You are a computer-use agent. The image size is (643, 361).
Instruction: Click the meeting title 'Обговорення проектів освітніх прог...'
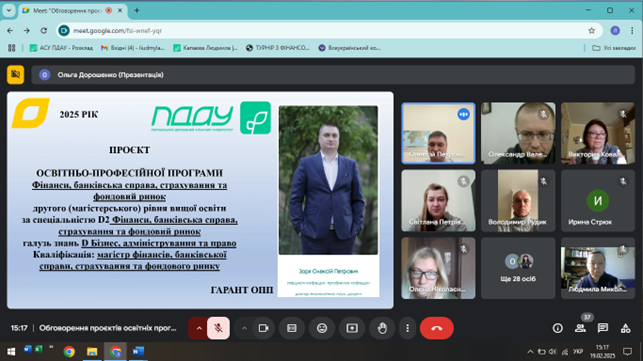click(x=107, y=328)
